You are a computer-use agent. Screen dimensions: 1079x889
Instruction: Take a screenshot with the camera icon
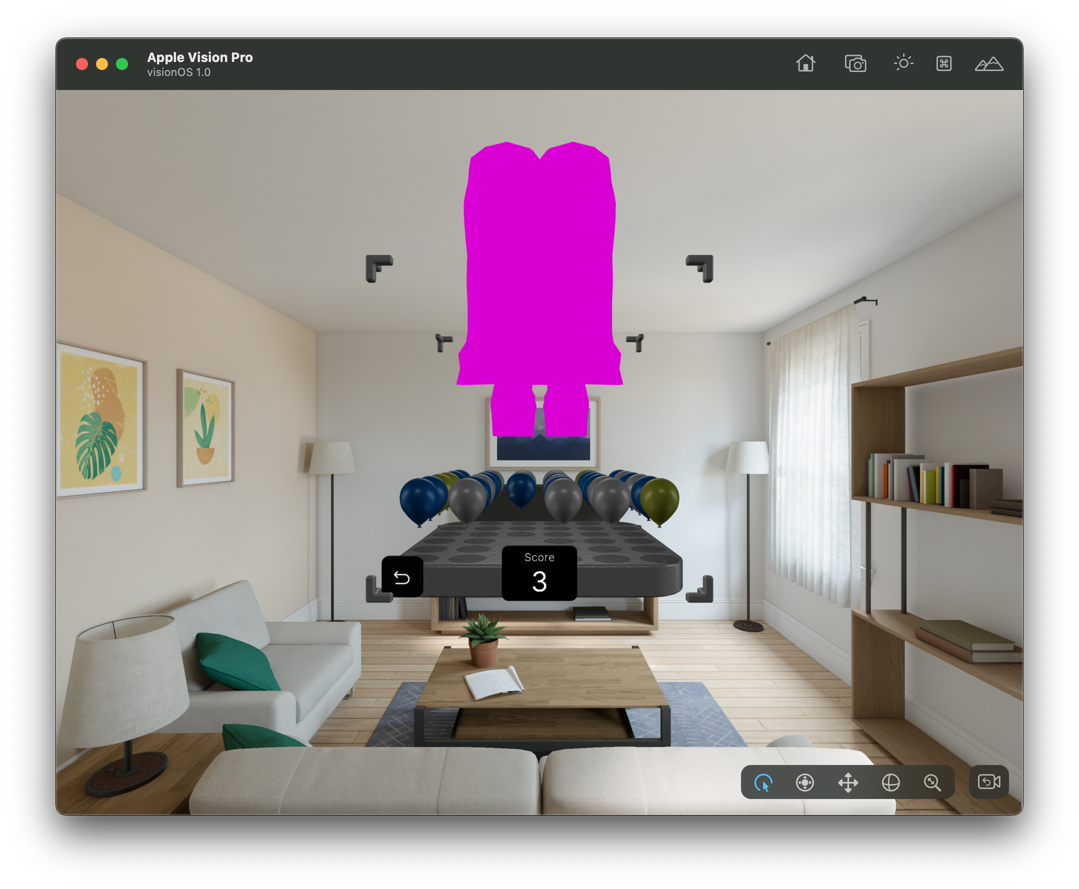[855, 63]
